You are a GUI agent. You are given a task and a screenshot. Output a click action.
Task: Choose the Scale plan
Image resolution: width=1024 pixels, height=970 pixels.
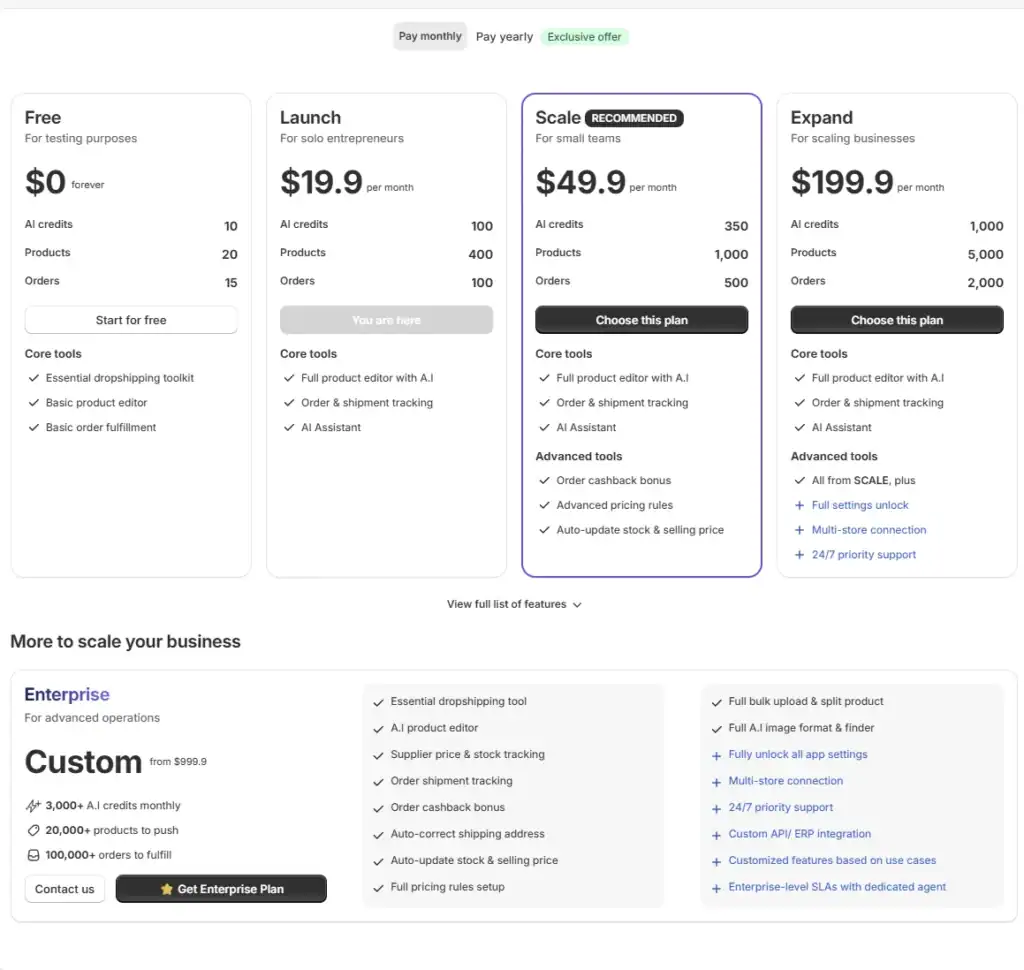[x=641, y=320]
